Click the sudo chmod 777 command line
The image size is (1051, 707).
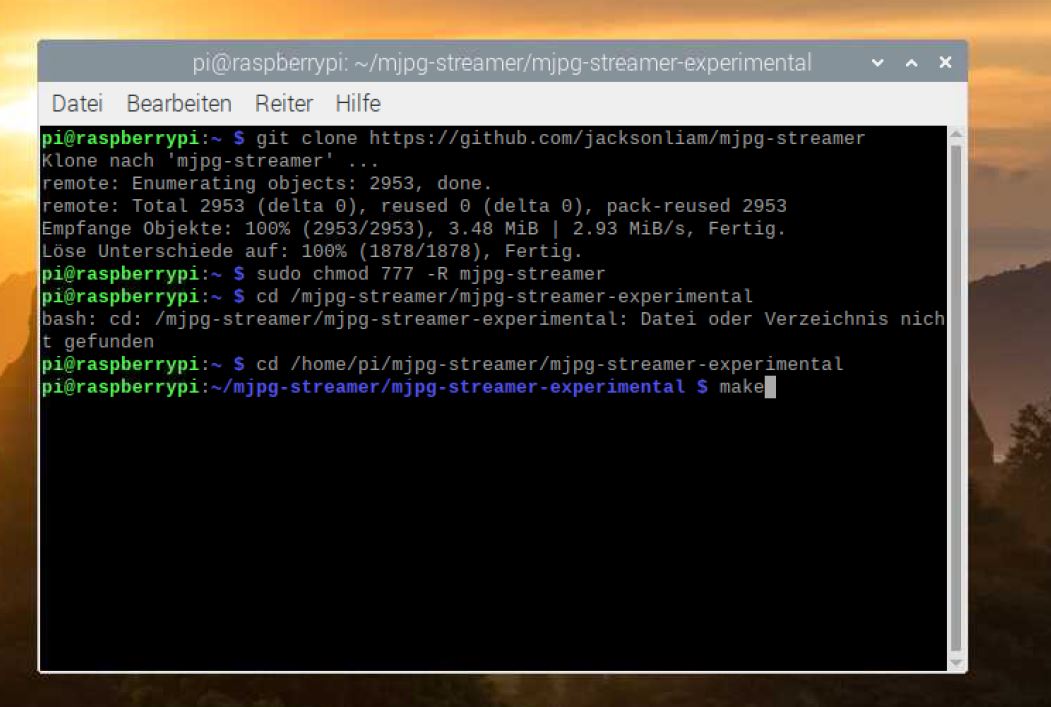(x=430, y=273)
